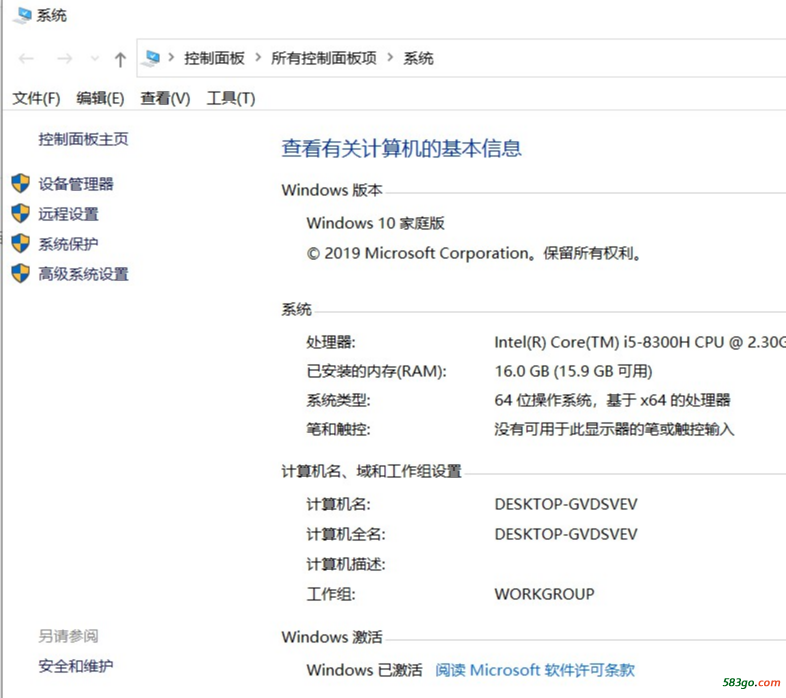Open the 查看(V) menu

point(165,98)
